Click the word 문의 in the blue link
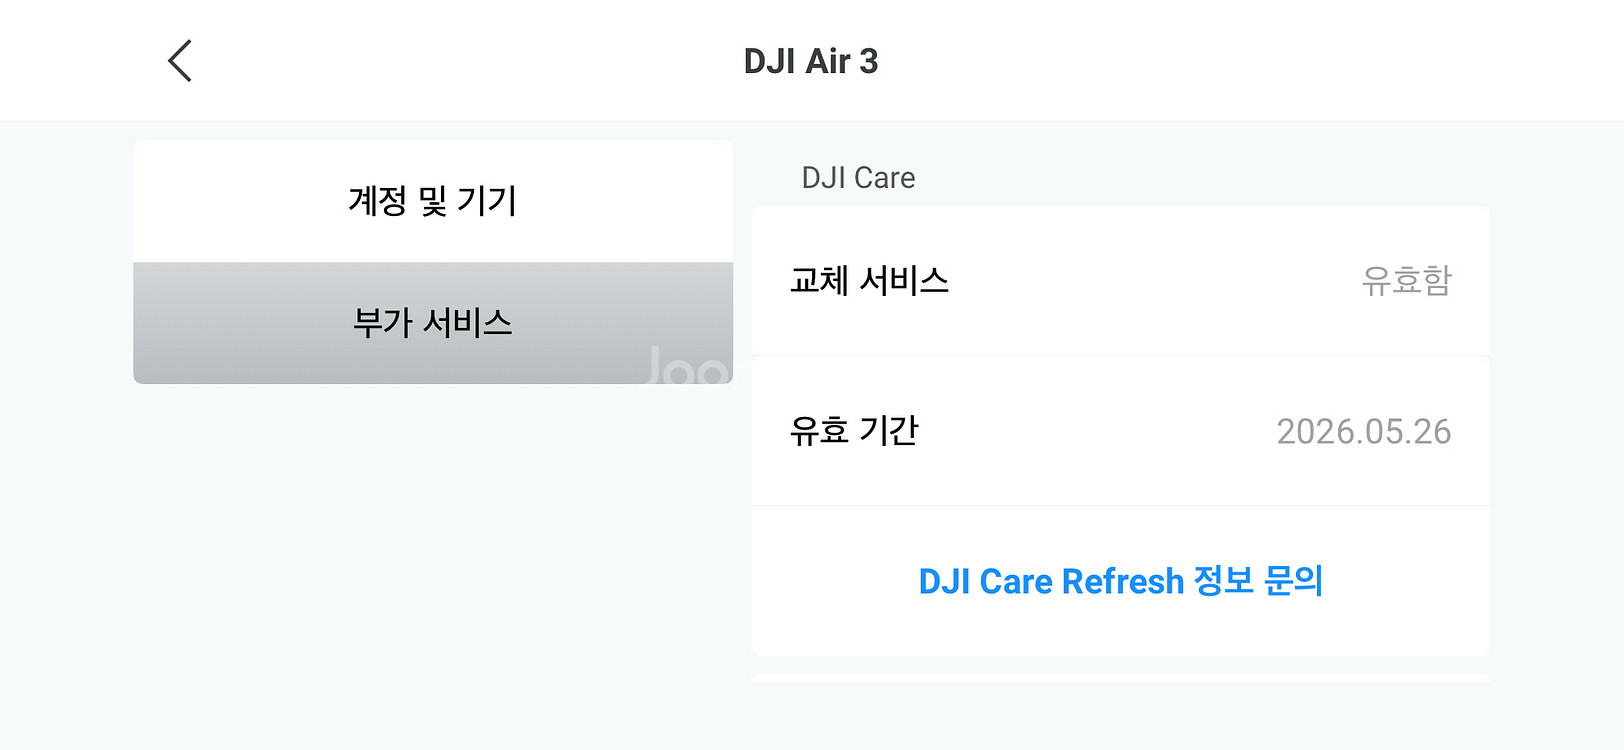Screen dimensions: 1624x750 tap(1294, 581)
